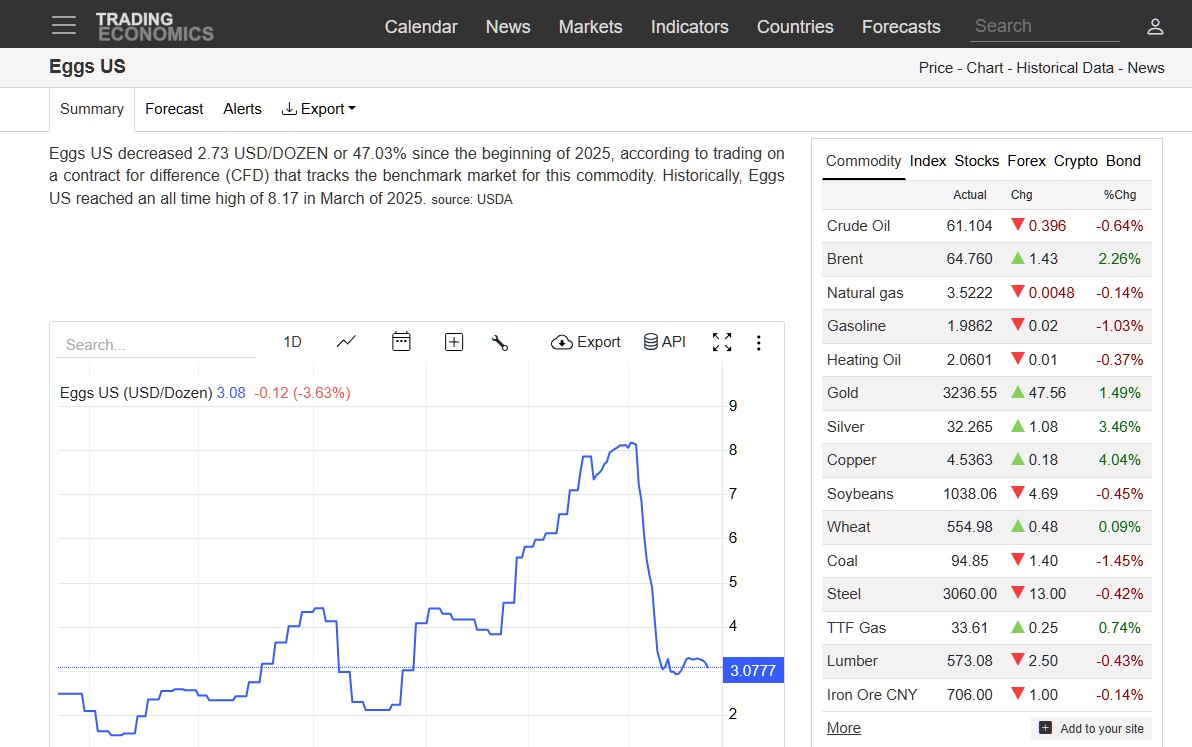This screenshot has width=1192, height=747.
Task: Switch to the Bond tab
Action: [1124, 161]
